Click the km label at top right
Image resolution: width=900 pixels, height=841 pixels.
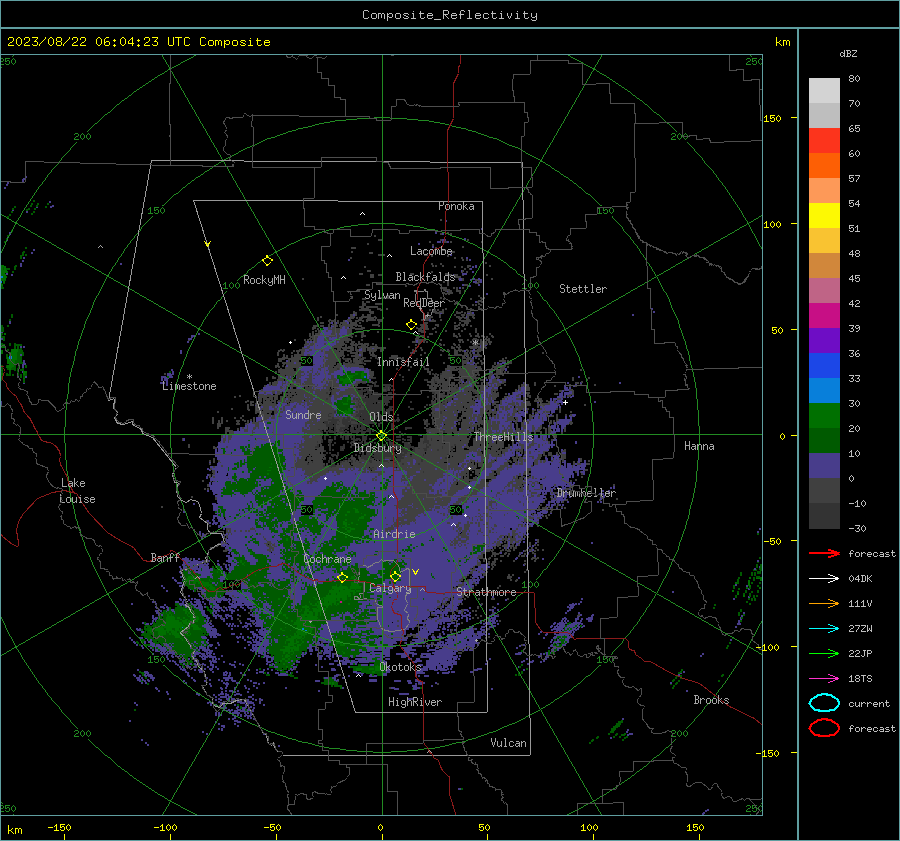coord(782,42)
